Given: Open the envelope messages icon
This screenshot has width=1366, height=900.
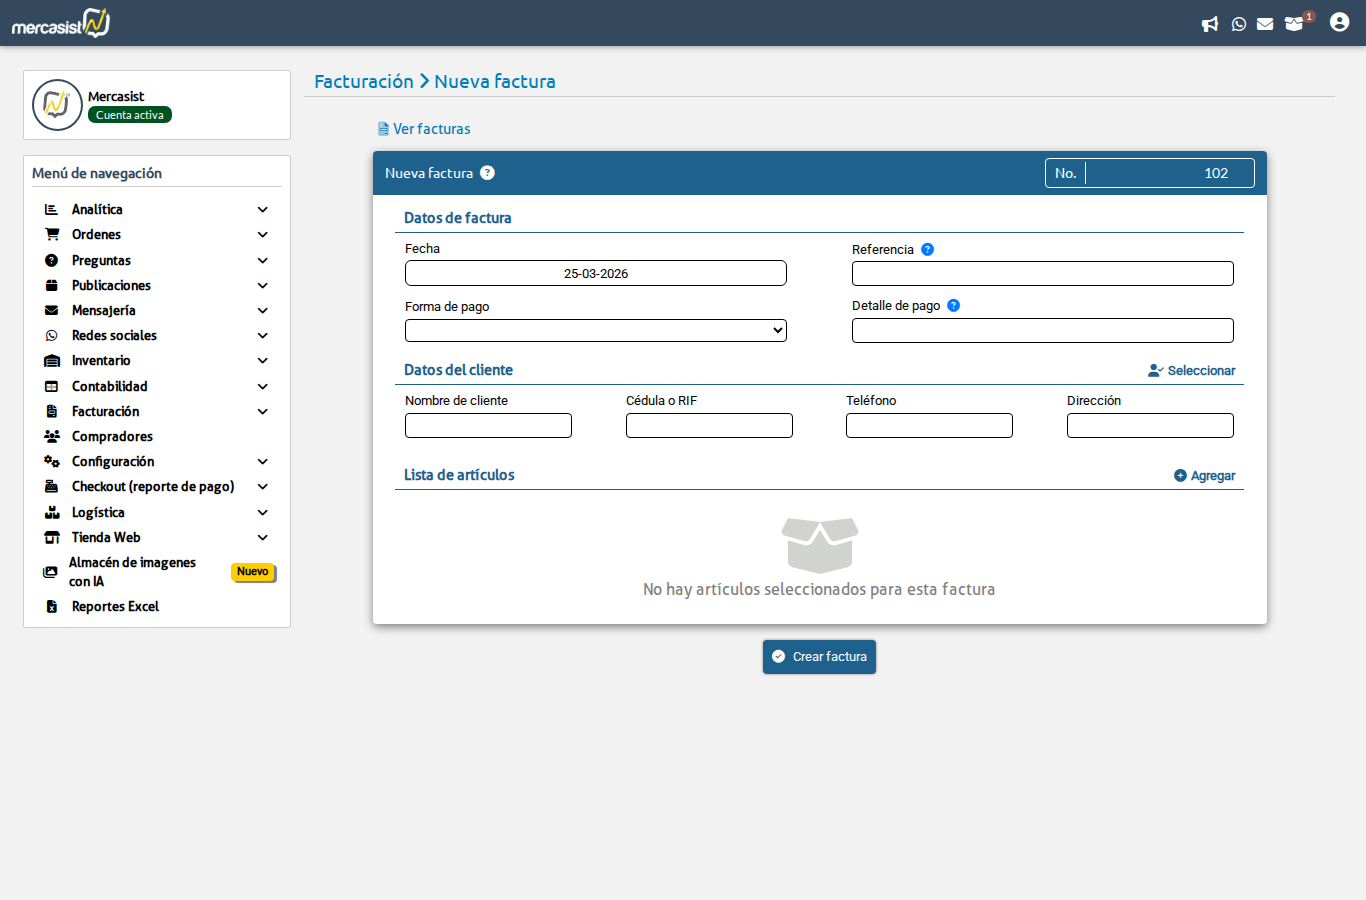Looking at the screenshot, I should (1265, 24).
